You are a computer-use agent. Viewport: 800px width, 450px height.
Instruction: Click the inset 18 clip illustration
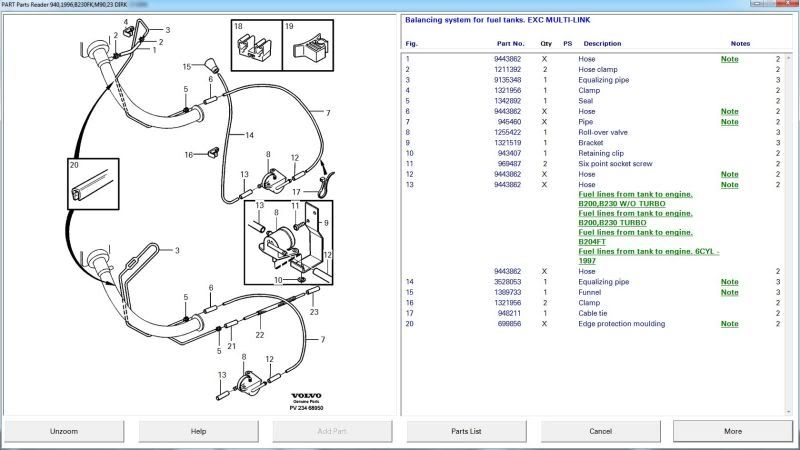click(256, 47)
